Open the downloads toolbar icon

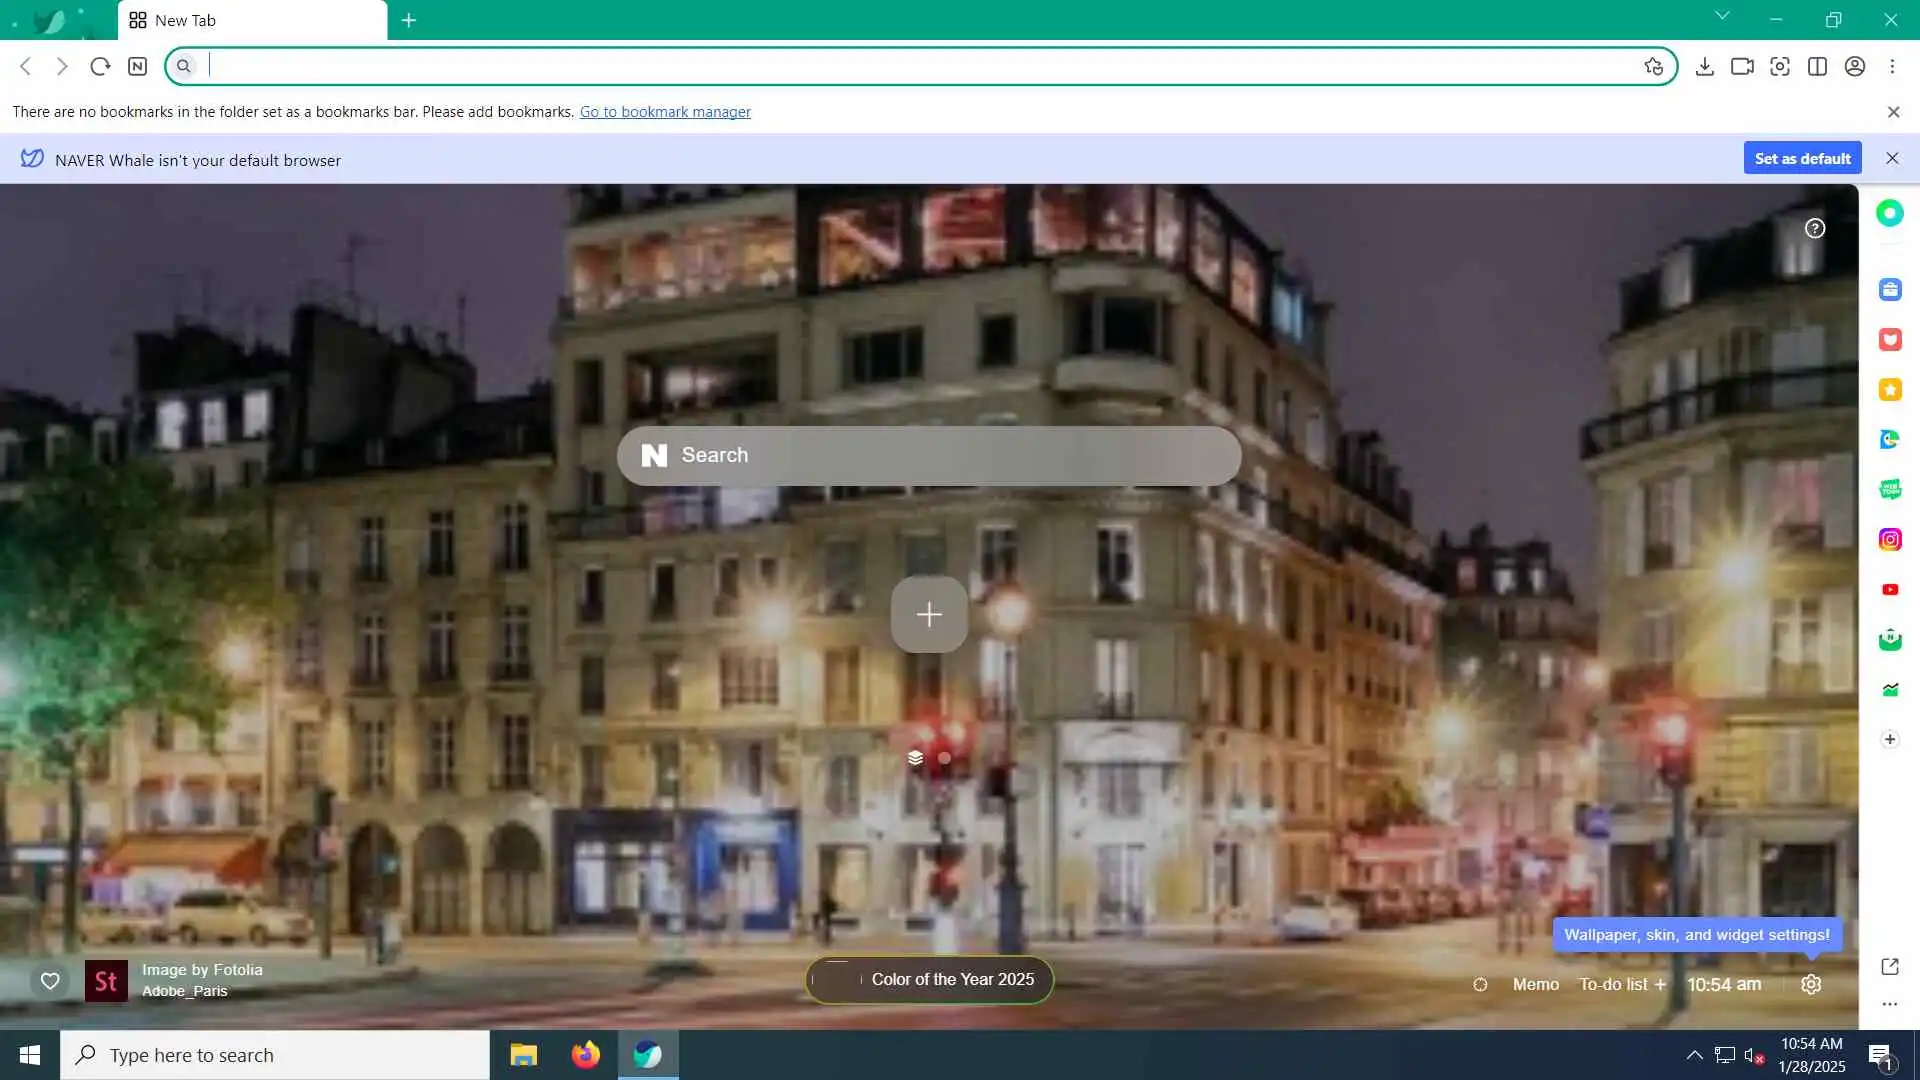point(1704,67)
